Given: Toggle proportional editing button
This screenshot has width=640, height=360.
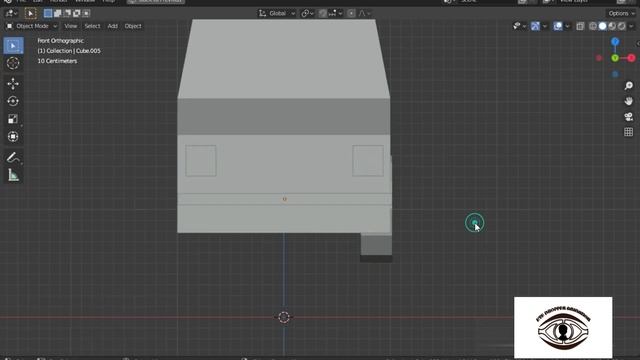Looking at the screenshot, I should click(x=351, y=13).
